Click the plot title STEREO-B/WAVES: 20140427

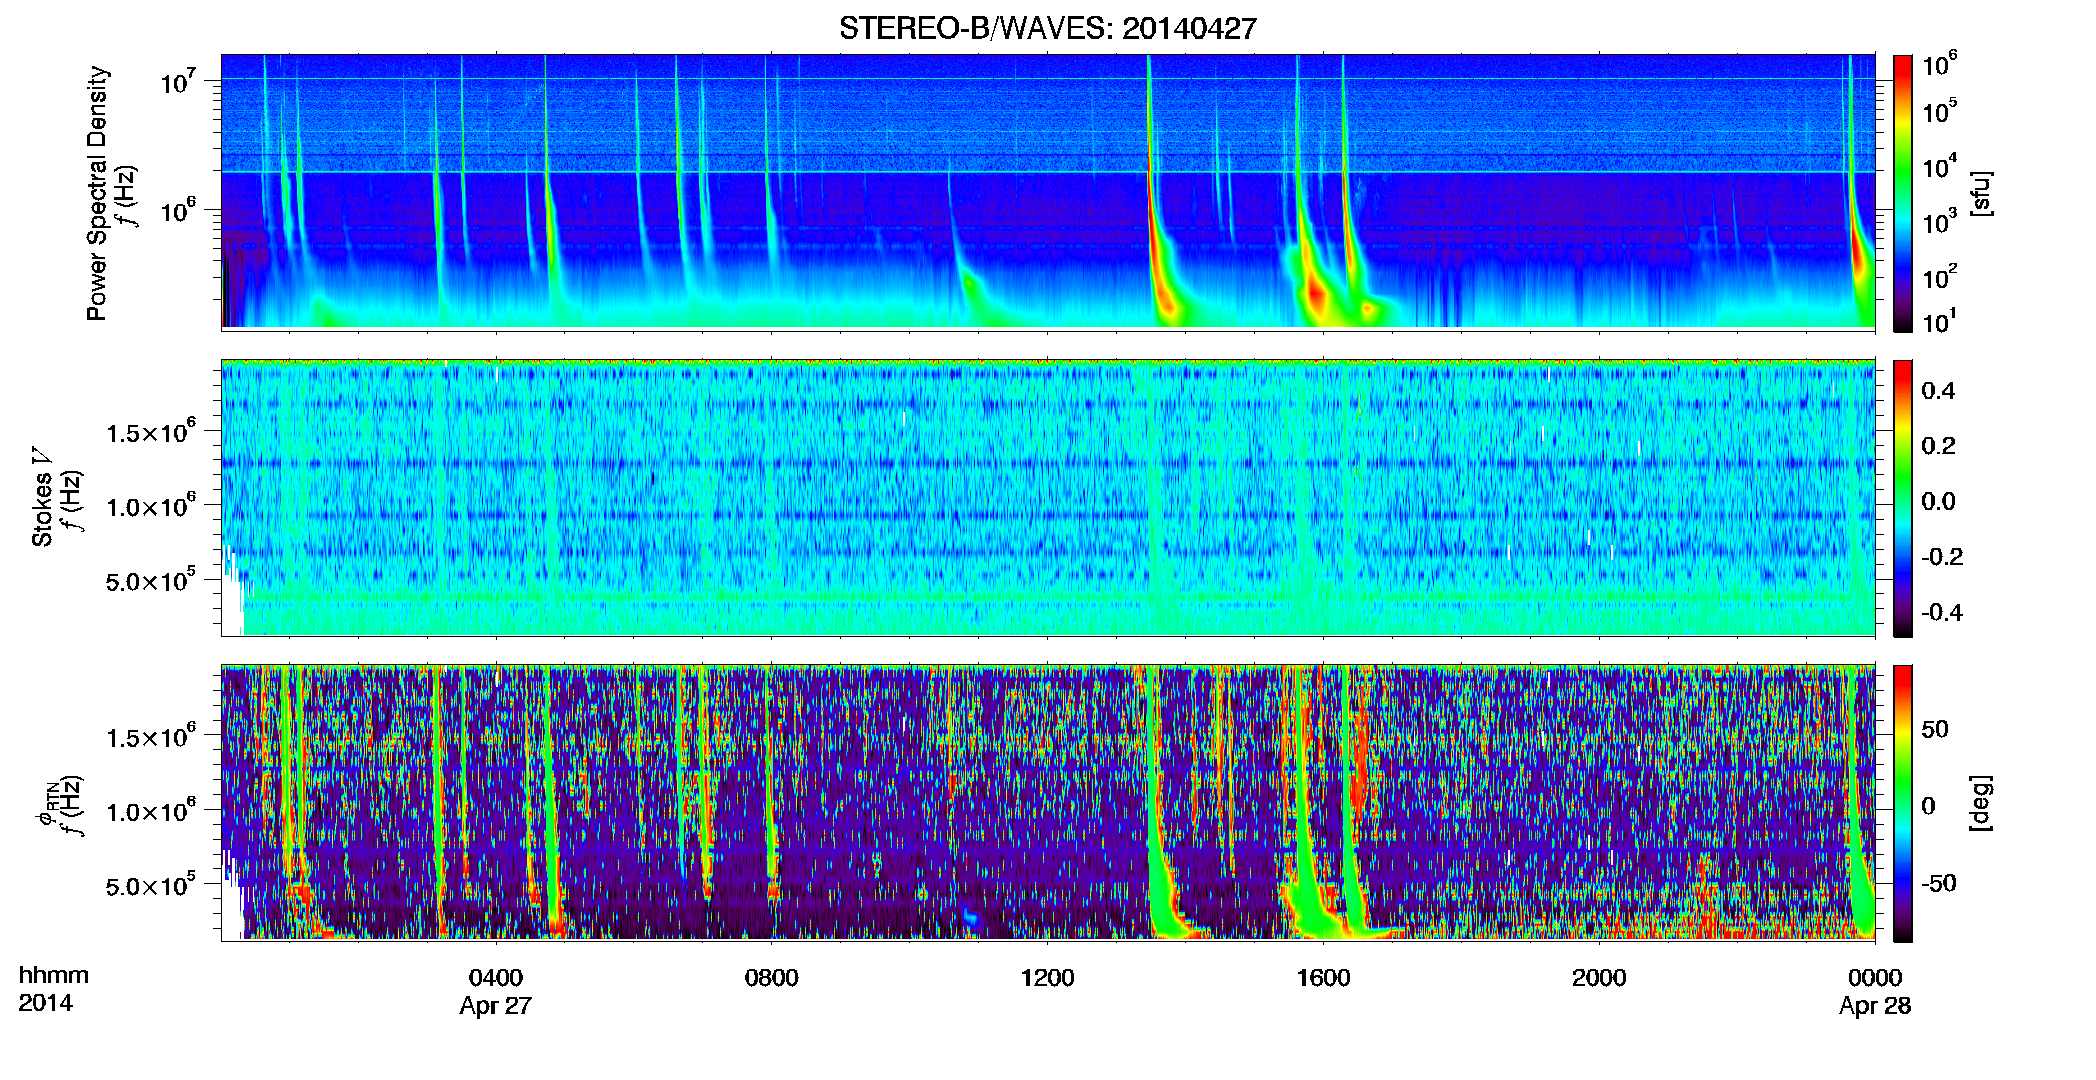pos(1047,28)
